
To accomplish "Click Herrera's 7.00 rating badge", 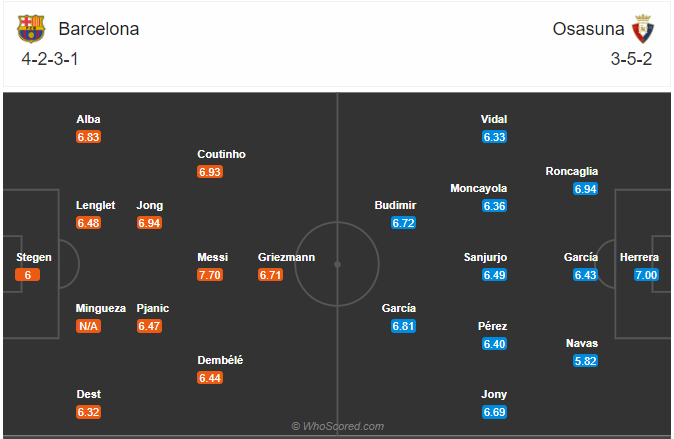I will (646, 275).
